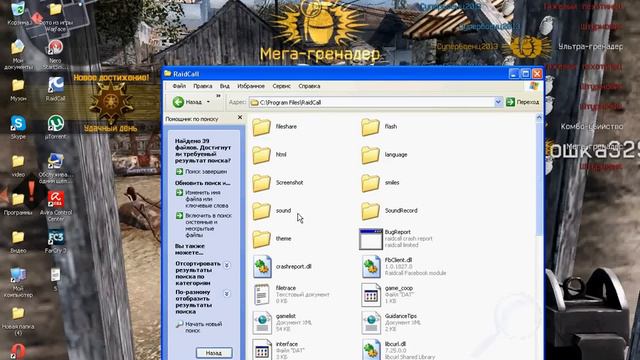Click the address path field
Viewport: 640px width, 360px height.
point(371,102)
